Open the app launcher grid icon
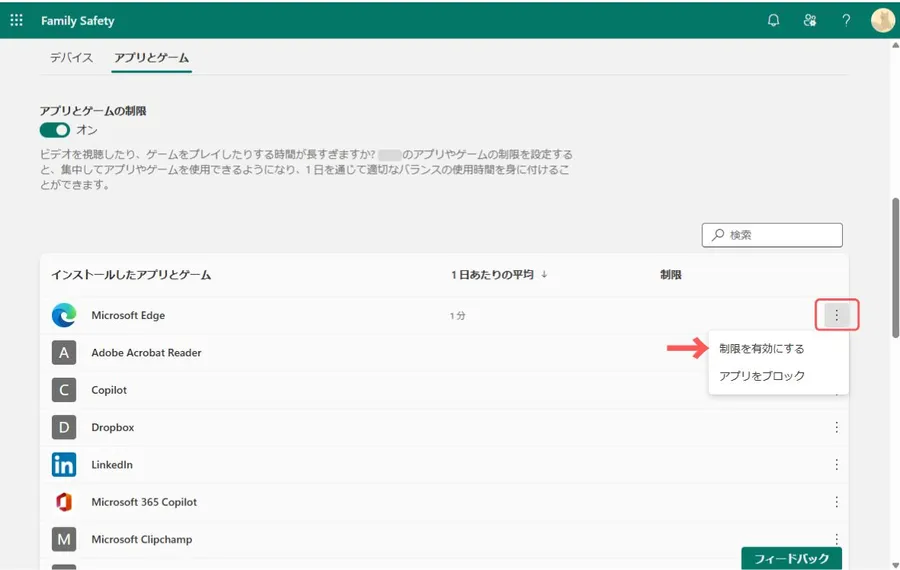The width and height of the screenshot is (900, 570). click(x=16, y=20)
